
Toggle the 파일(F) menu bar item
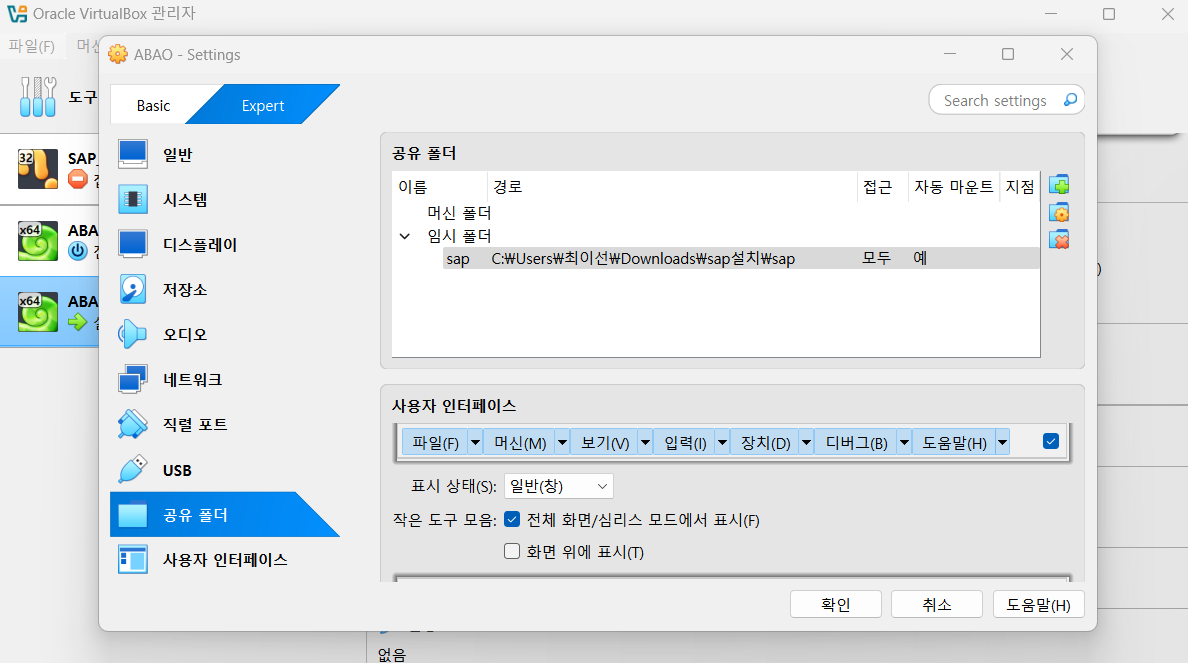click(x=435, y=443)
